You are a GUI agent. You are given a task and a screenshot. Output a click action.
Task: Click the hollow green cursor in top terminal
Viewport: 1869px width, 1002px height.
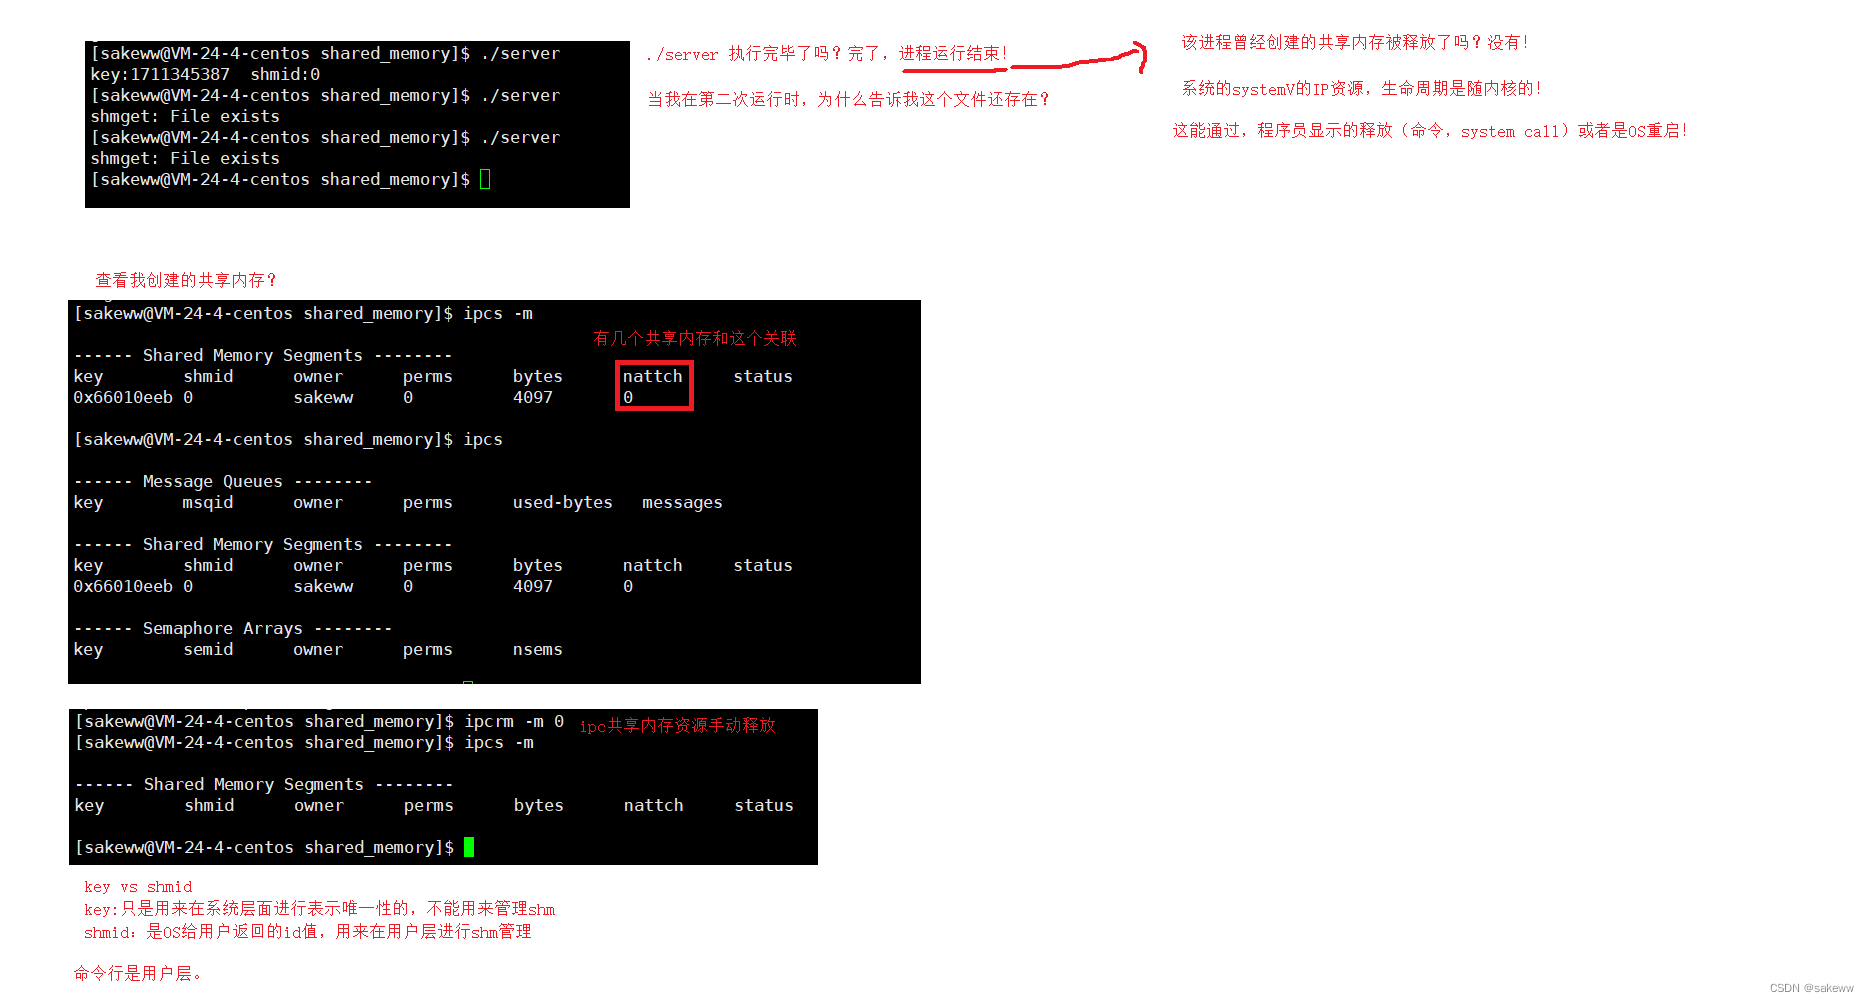click(x=485, y=179)
